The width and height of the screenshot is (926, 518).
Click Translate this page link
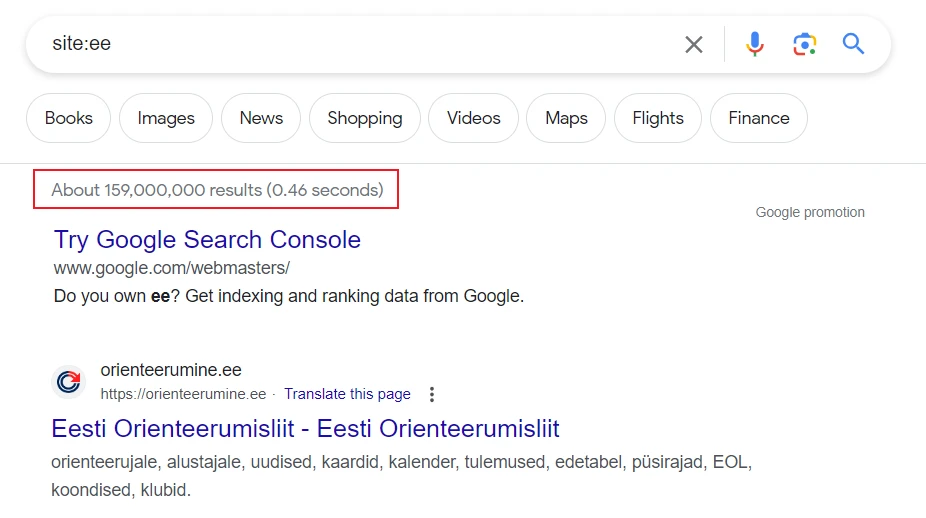[347, 394]
